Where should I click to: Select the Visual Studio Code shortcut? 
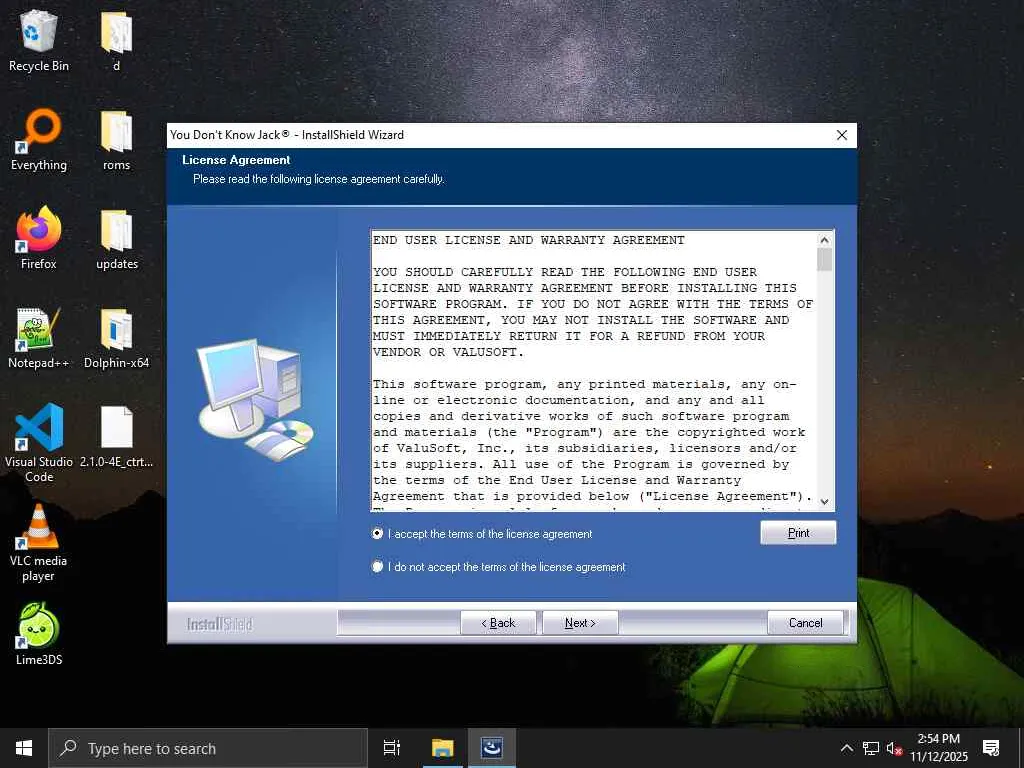[39, 443]
